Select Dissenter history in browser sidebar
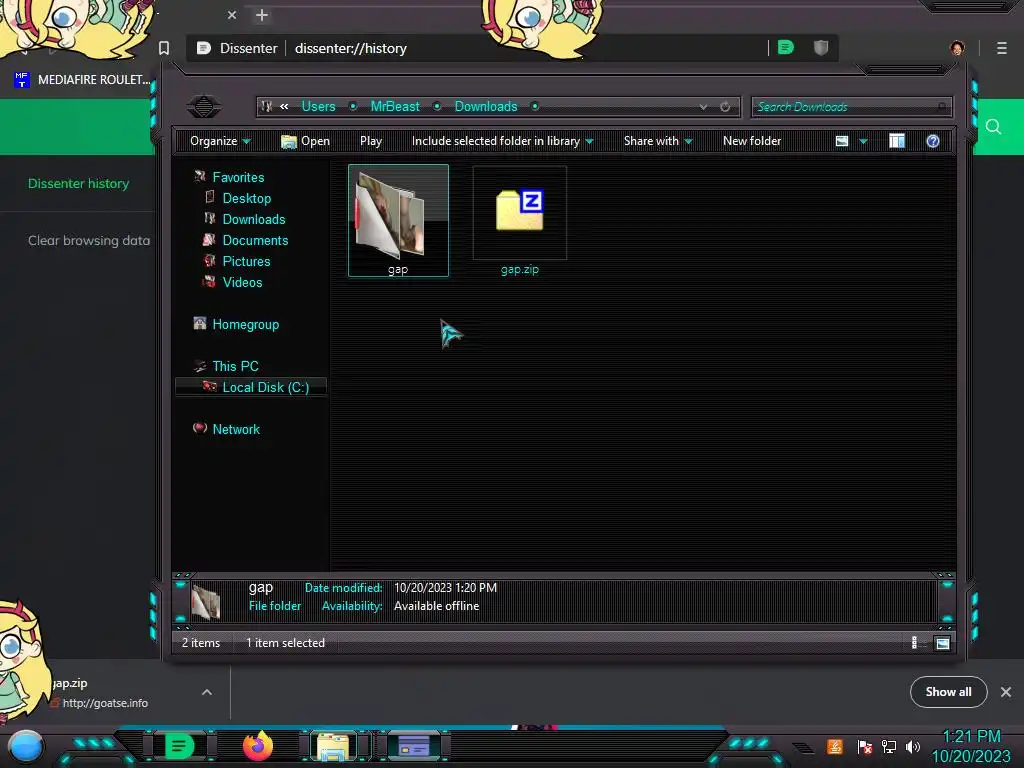The height and width of the screenshot is (768, 1024). click(78, 184)
